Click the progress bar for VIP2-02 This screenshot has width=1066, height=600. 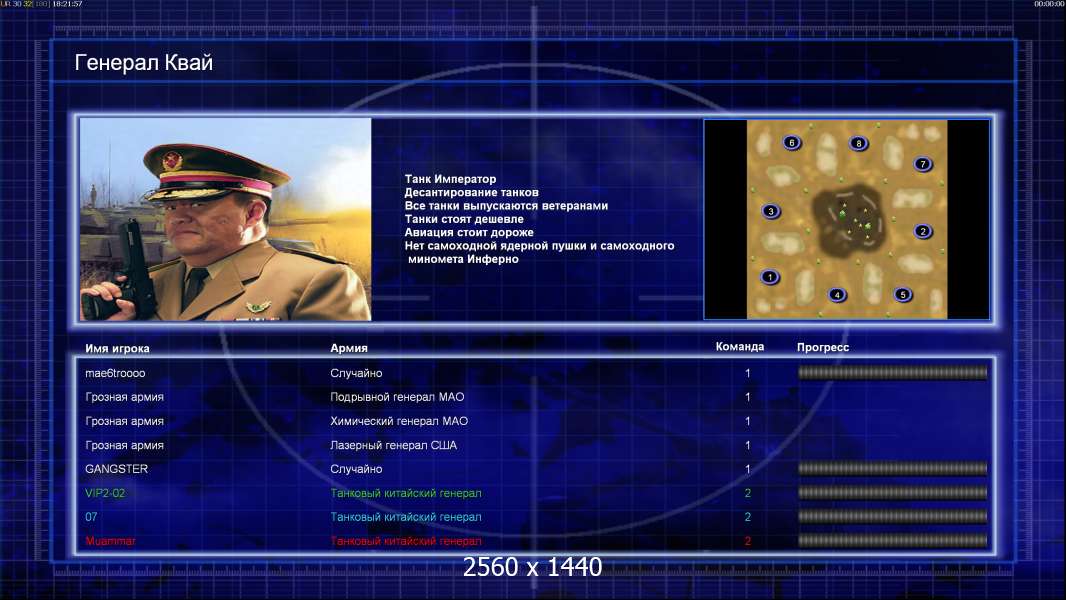893,493
